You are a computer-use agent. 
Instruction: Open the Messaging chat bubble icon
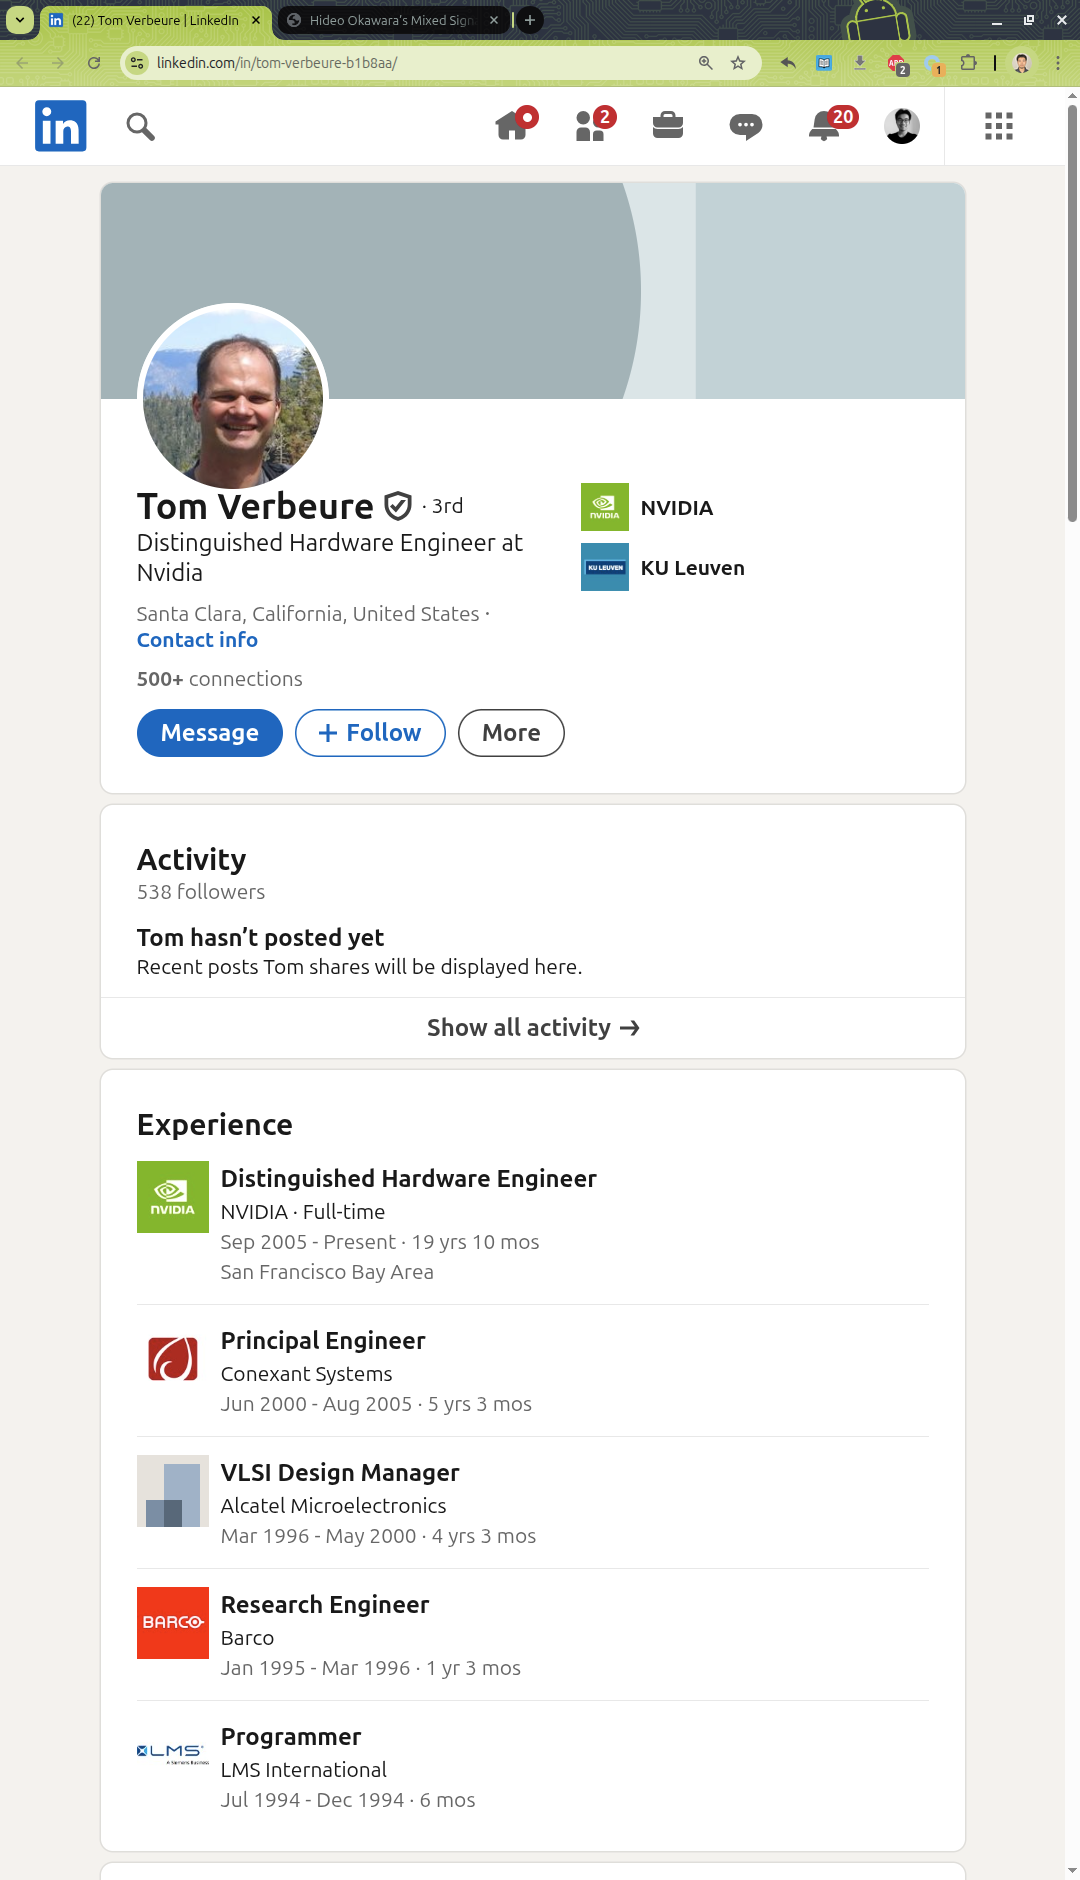pos(746,126)
